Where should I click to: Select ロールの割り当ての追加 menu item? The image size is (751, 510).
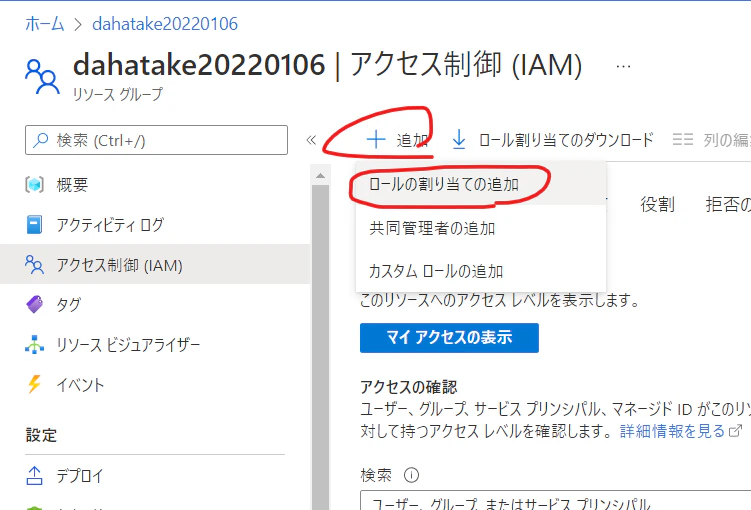[x=481, y=184]
